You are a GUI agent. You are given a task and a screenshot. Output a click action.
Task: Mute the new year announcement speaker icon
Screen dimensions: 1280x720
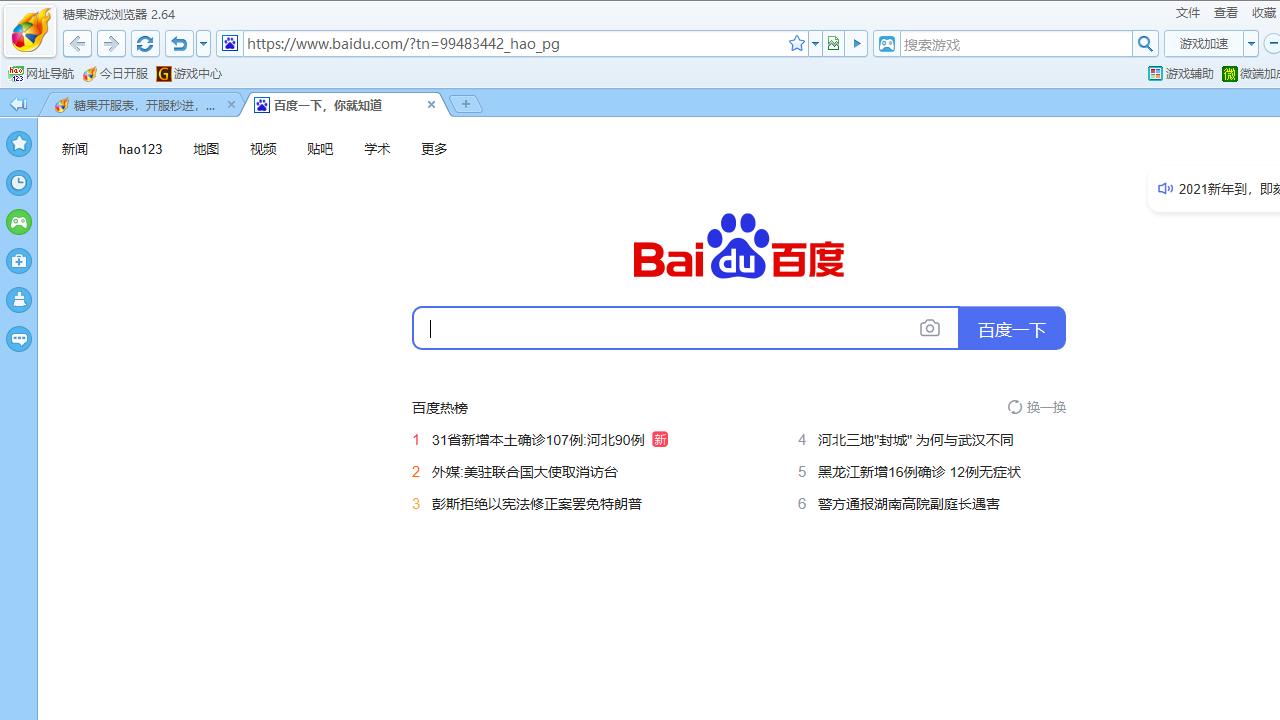click(x=1165, y=188)
